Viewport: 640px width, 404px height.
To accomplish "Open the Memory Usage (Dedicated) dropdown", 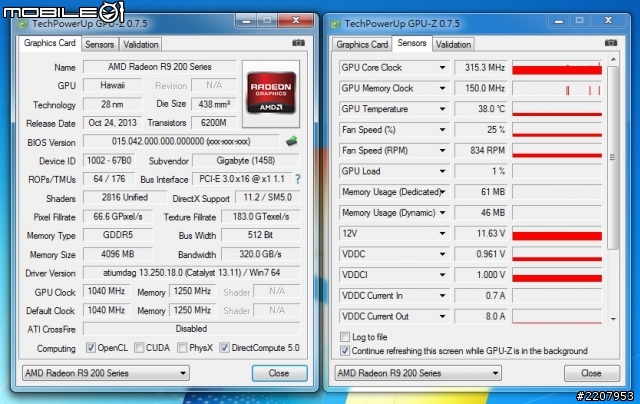I will pyautogui.click(x=443, y=192).
